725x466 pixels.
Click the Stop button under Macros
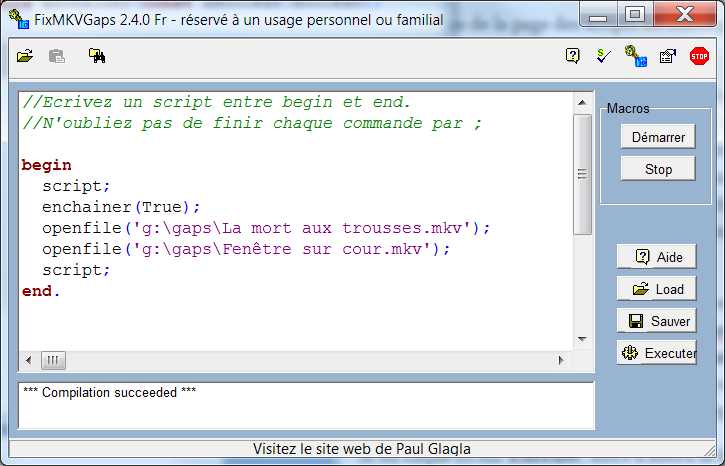click(x=658, y=169)
